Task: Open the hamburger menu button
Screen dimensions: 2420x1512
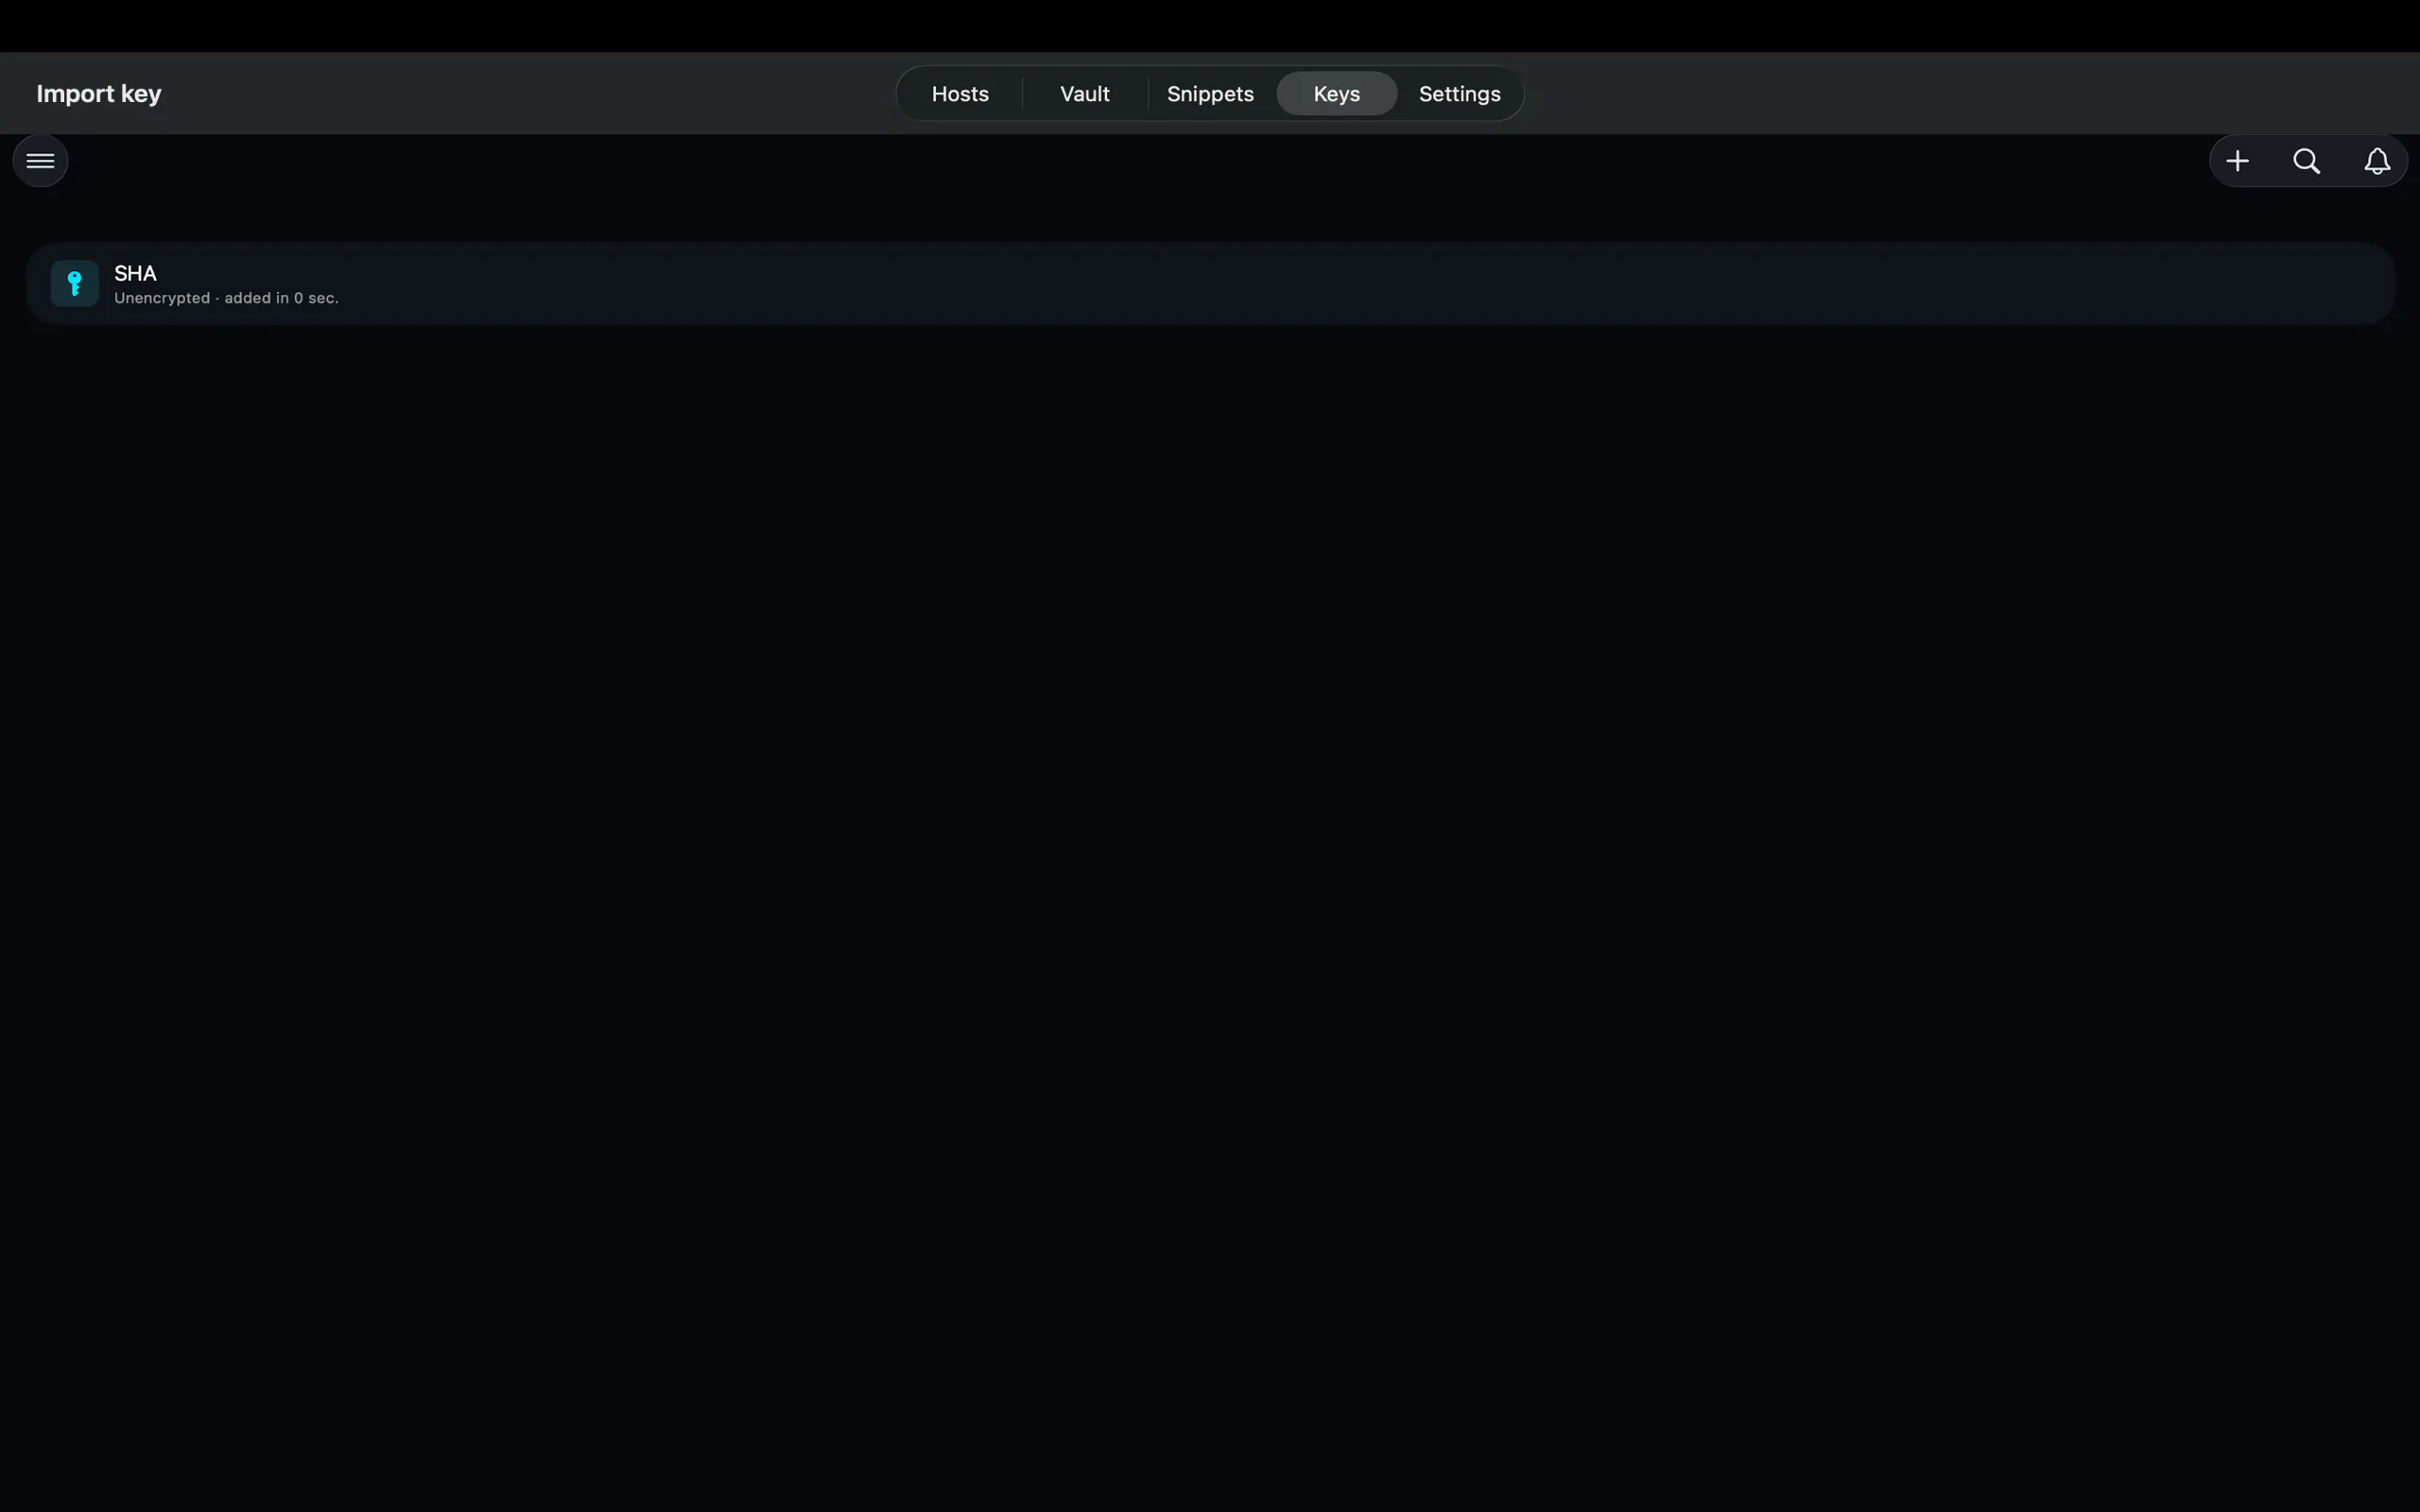Action: (40, 161)
